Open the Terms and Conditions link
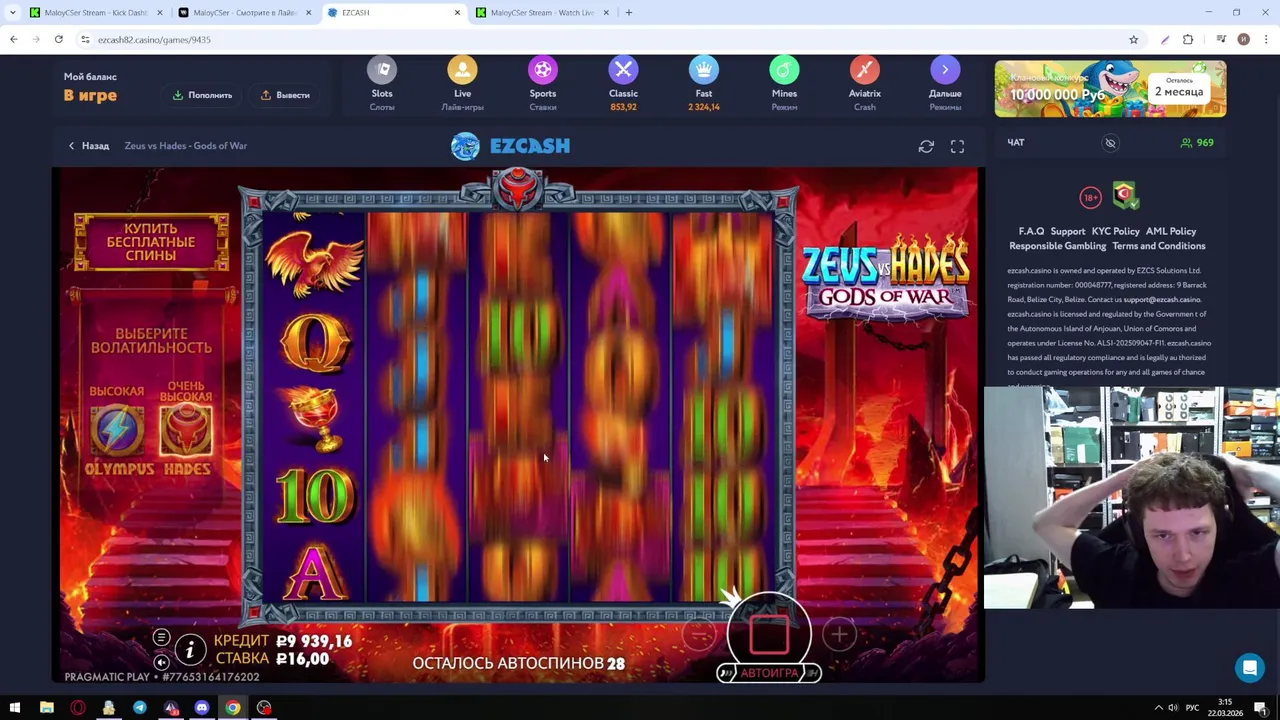 pyautogui.click(x=1159, y=246)
